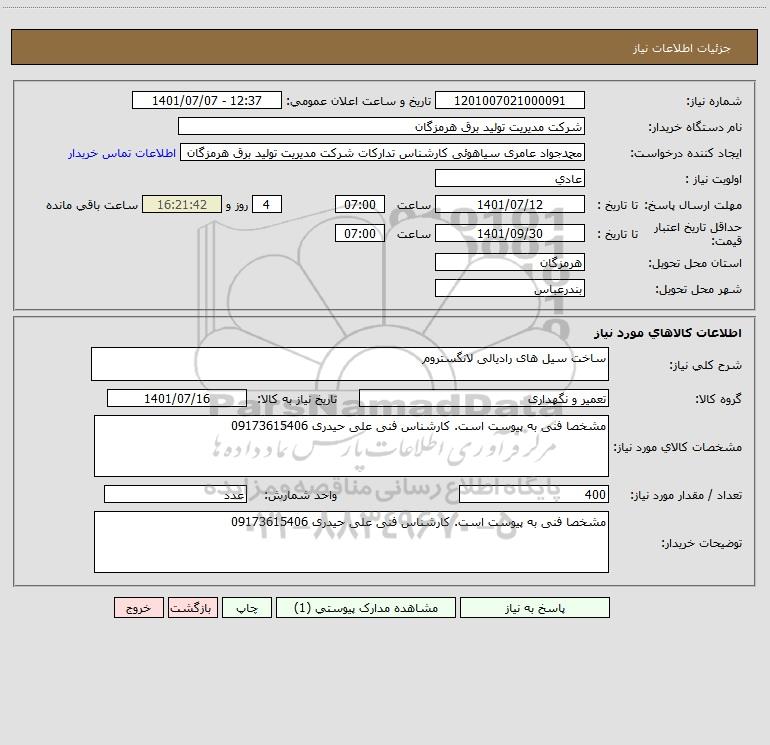Click label 'گروه کالا:'
This screenshot has width=770, height=745.
pos(719,399)
